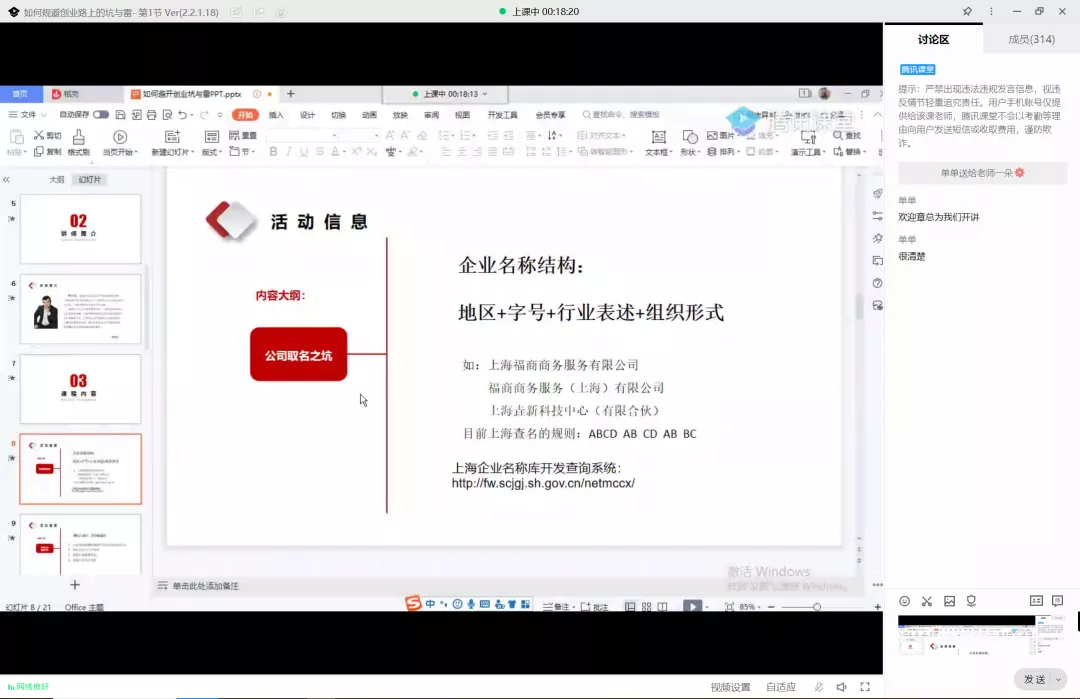Select the slide 7 thumbnail labeled 03

pos(81,389)
